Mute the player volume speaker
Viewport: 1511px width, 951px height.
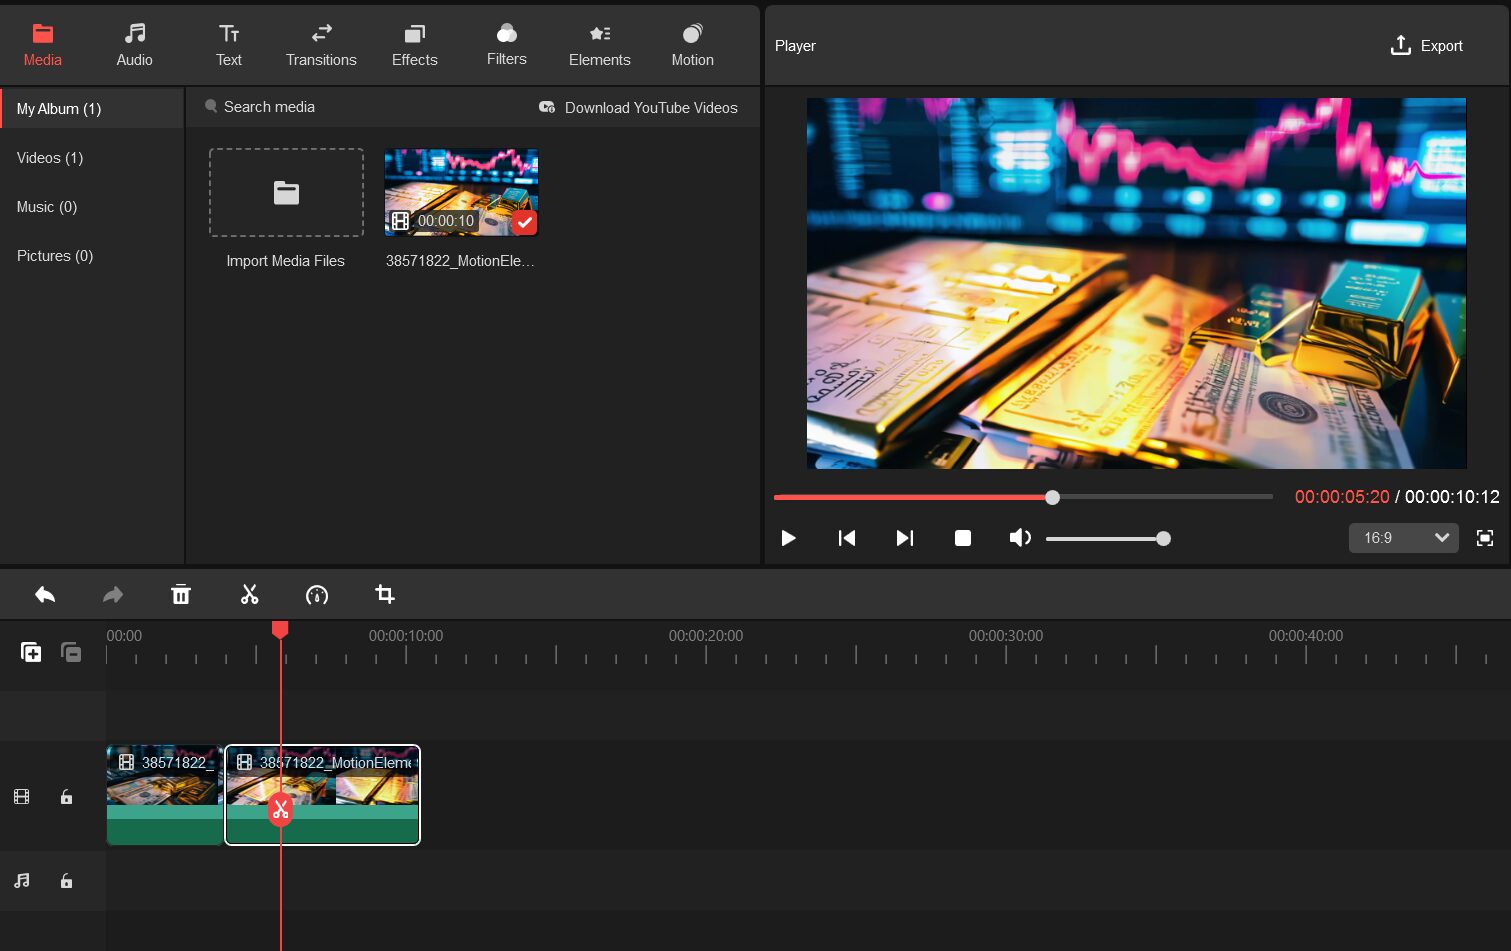point(1019,538)
